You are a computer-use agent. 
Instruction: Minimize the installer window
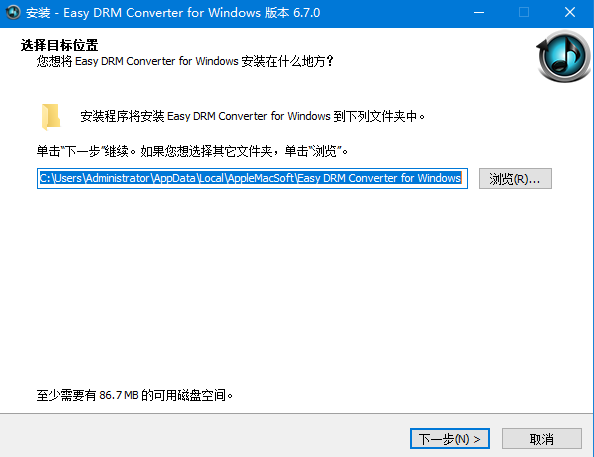[479, 13]
